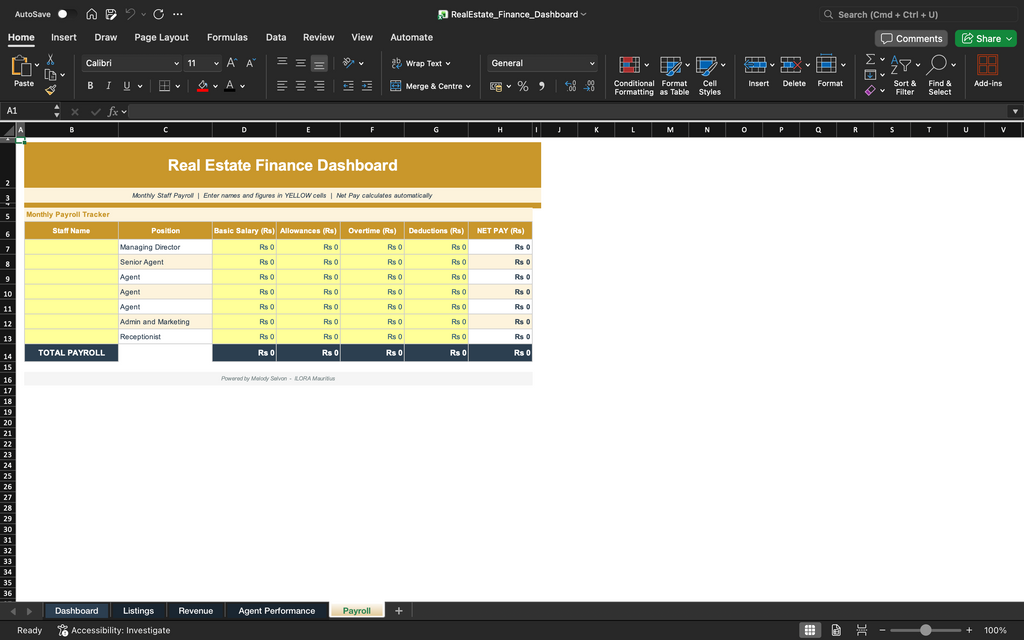This screenshot has height=640, width=1024.
Task: Open the Page Layout ribbon tab
Action: click(x=161, y=37)
